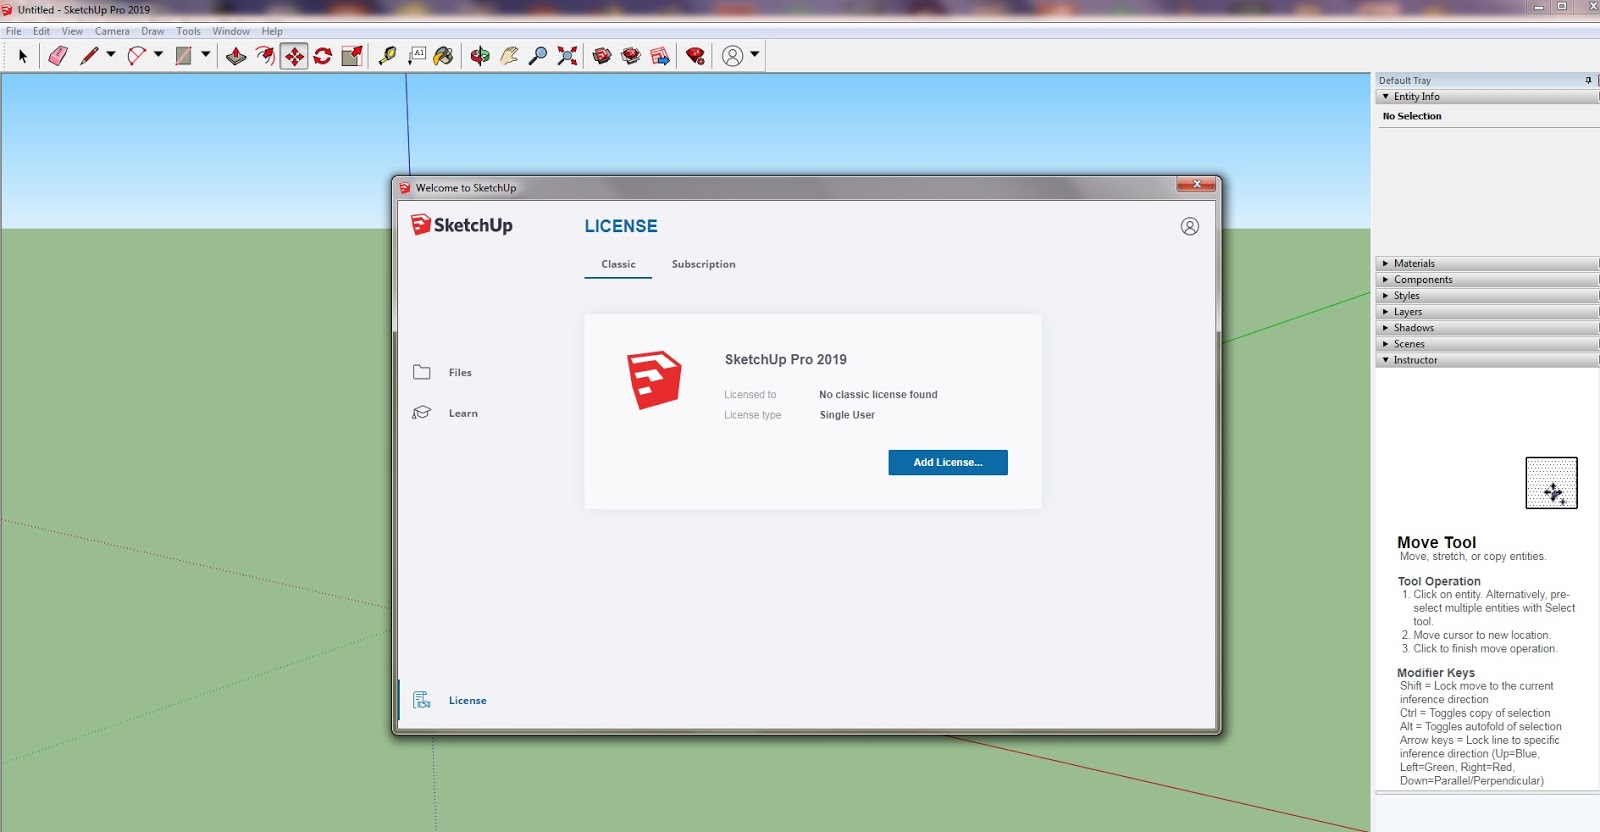Open the Draw menu
The height and width of the screenshot is (832, 1600).
pyautogui.click(x=153, y=31)
